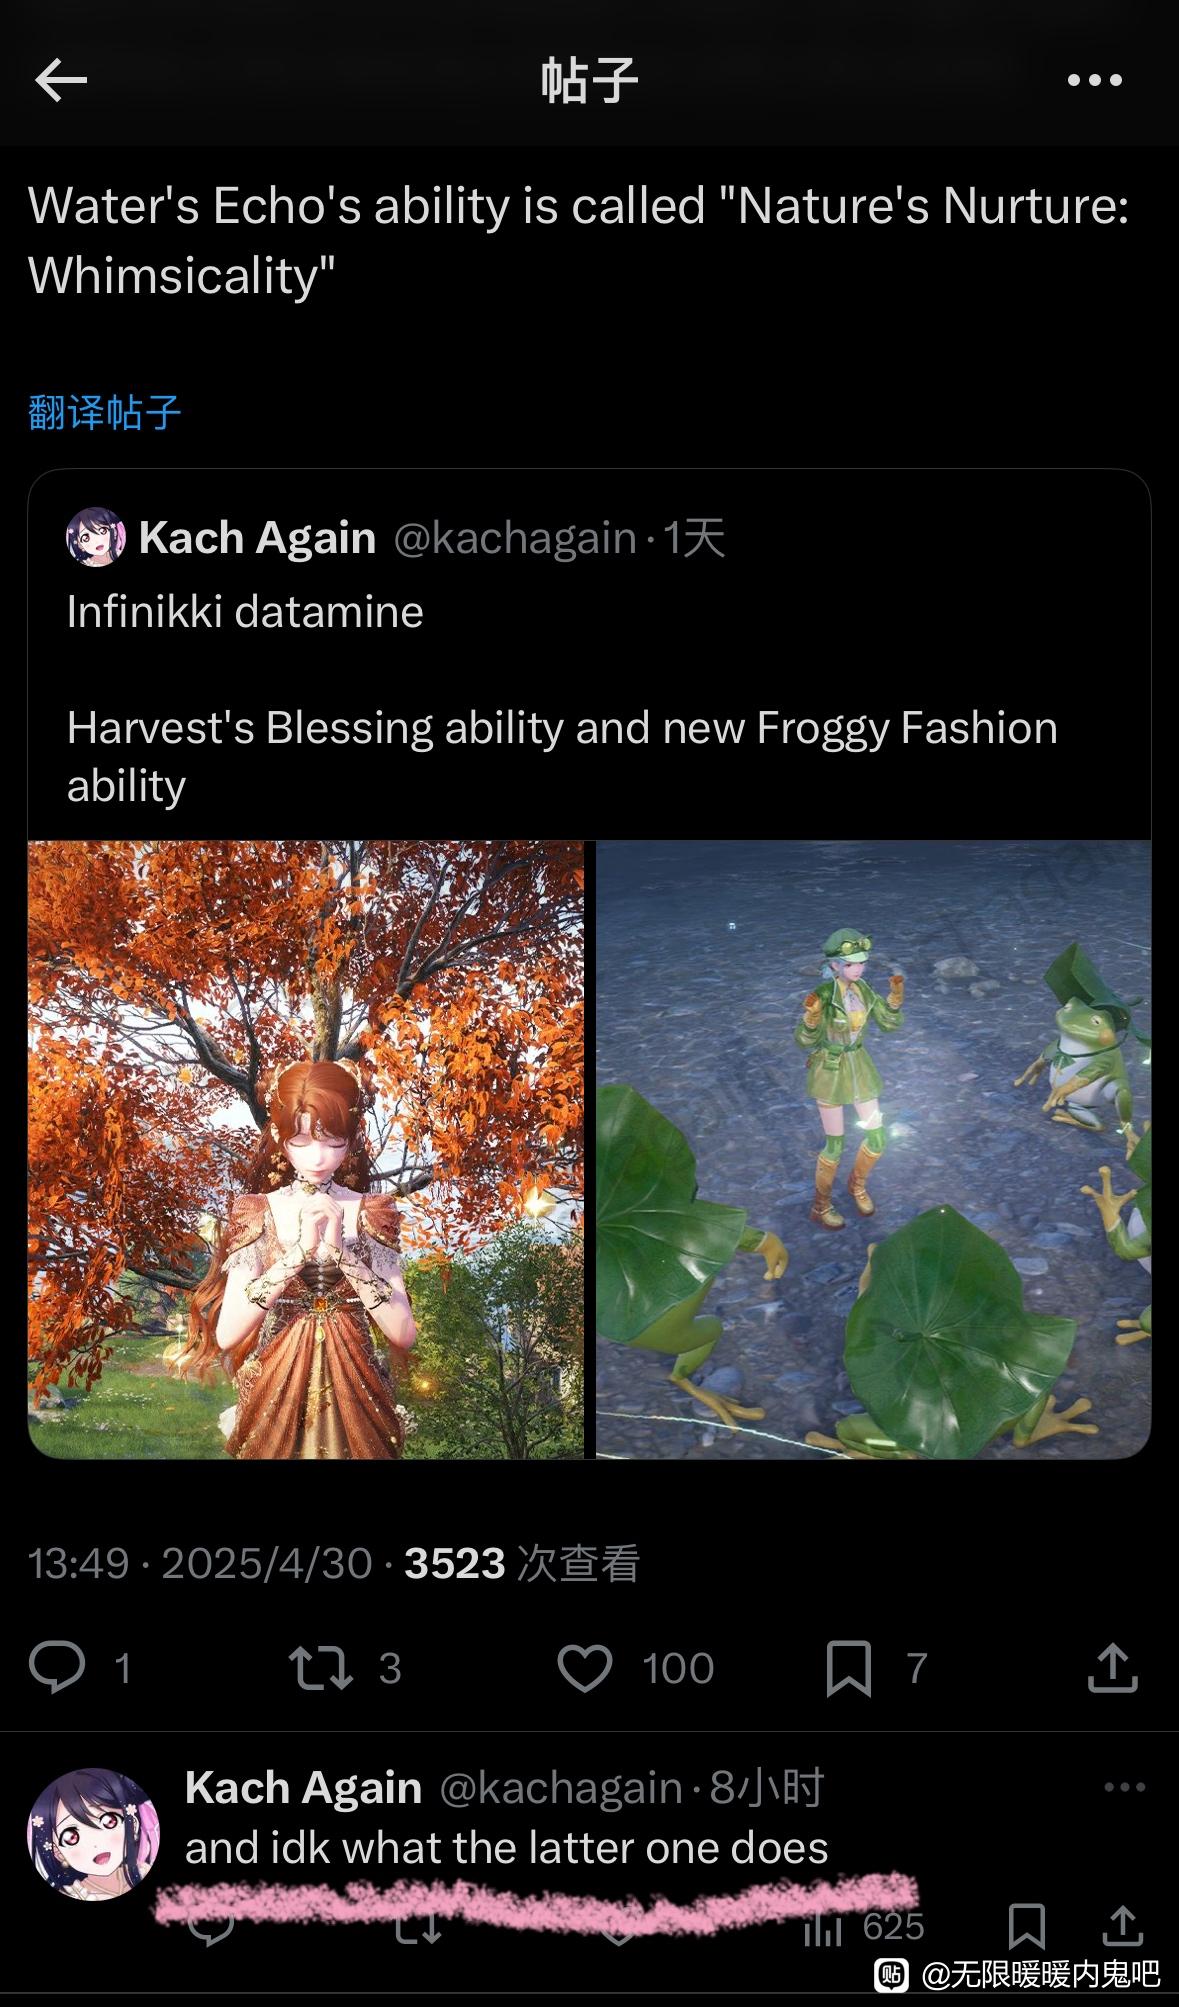
Task: Tap the repost icon on main post
Action: coord(320,1668)
